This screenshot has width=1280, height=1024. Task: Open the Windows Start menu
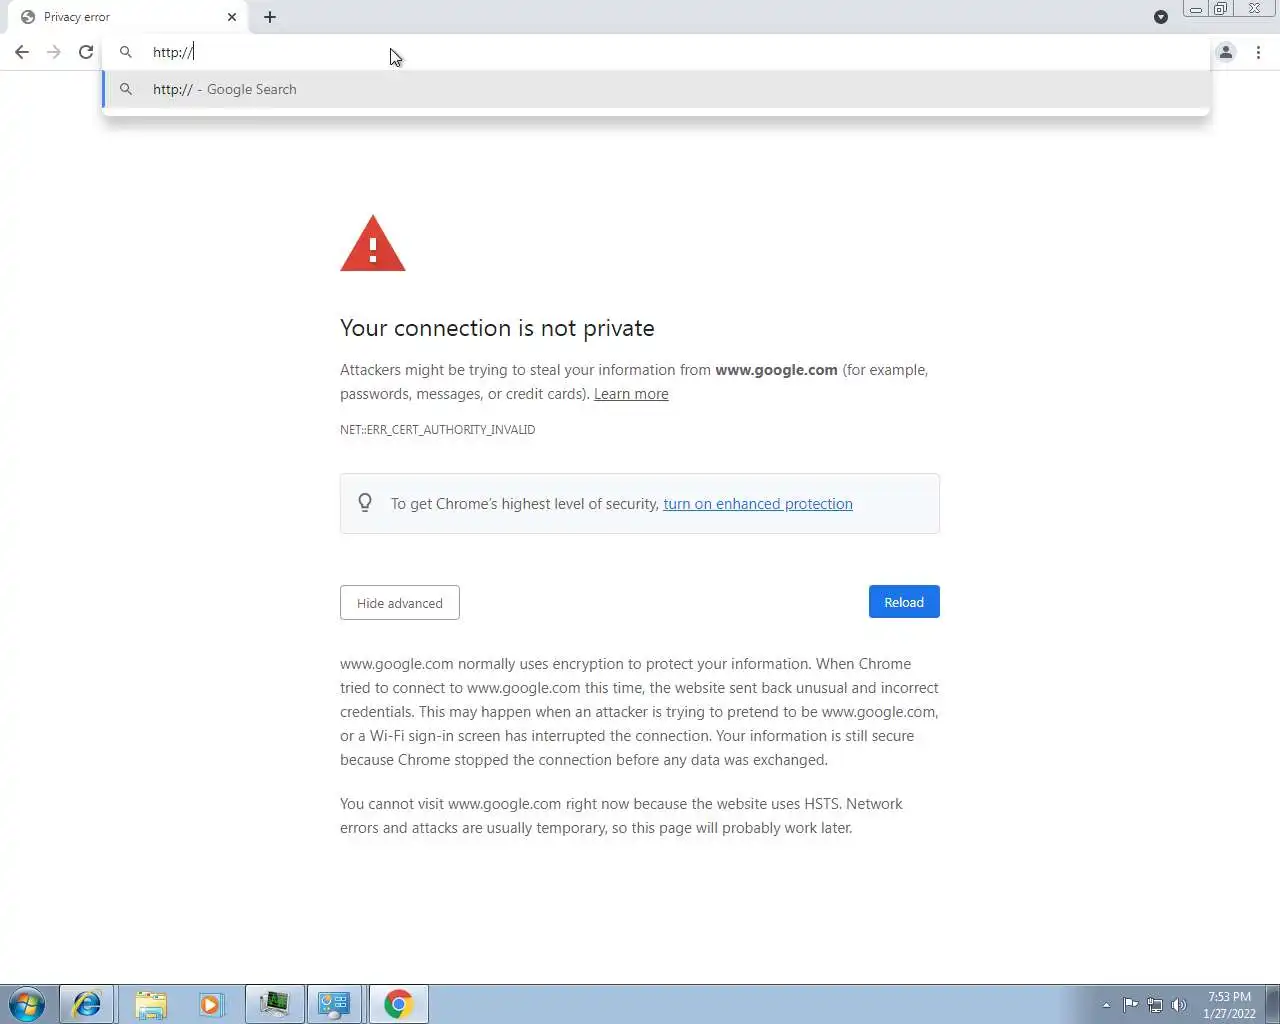click(x=27, y=1004)
